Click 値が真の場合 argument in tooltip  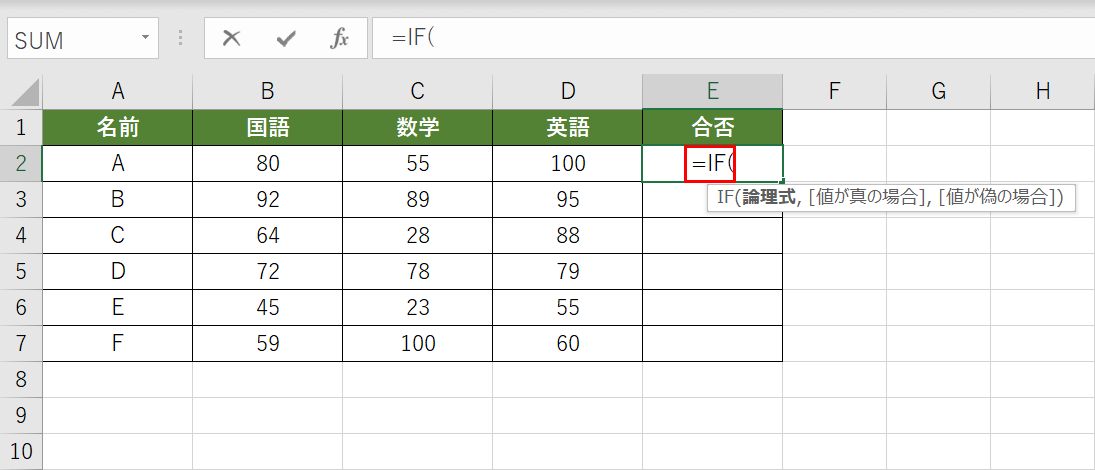pyautogui.click(x=868, y=198)
